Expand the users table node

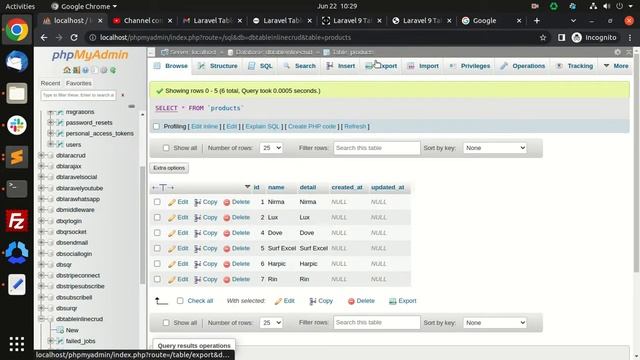click(50, 144)
